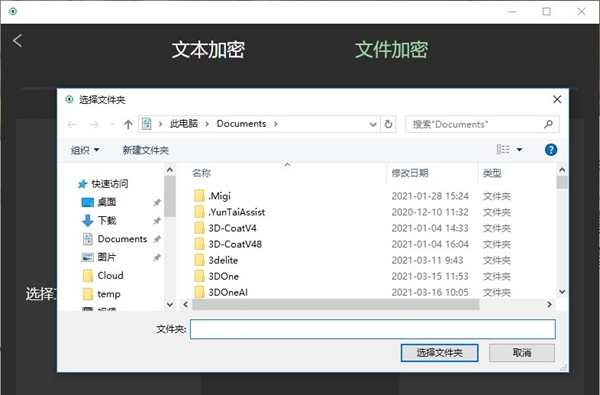Go up one folder level

[x=128, y=124]
